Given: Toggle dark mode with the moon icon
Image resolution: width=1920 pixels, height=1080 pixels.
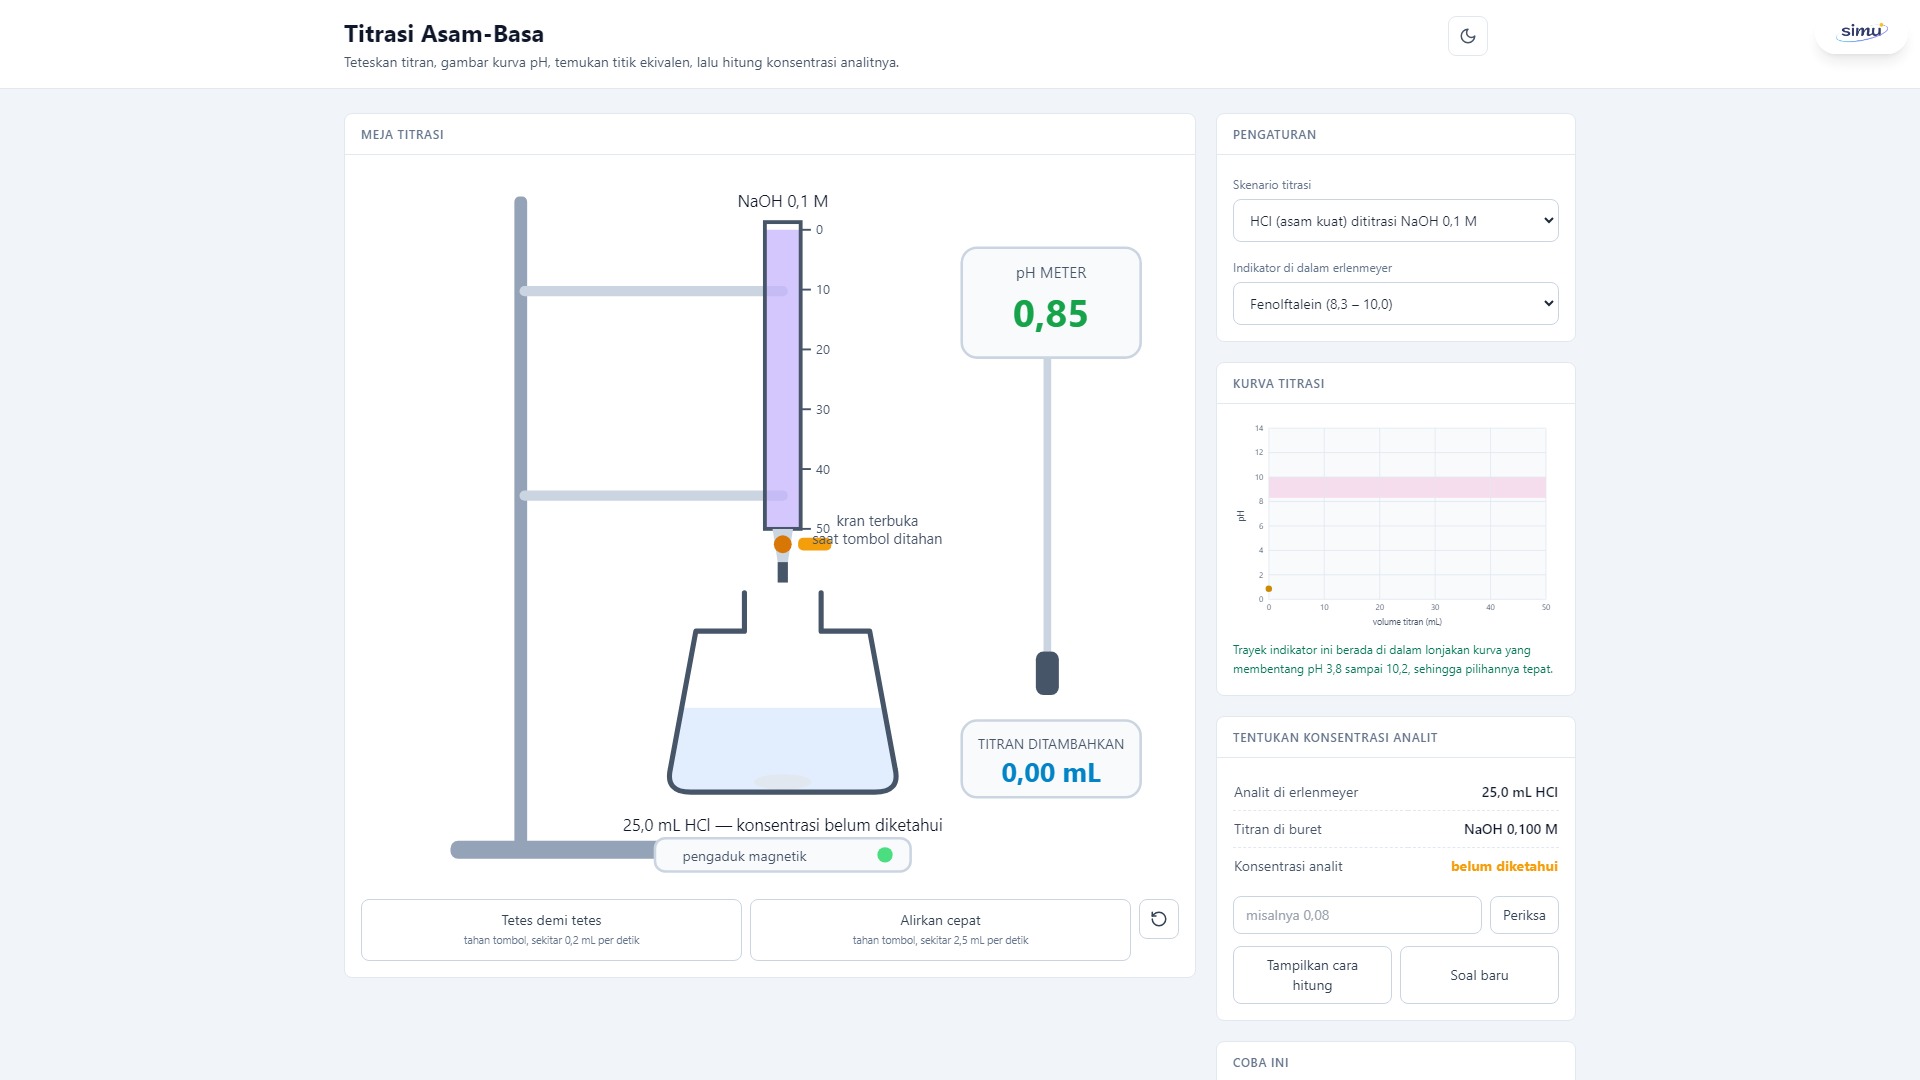Looking at the screenshot, I should 1467,36.
